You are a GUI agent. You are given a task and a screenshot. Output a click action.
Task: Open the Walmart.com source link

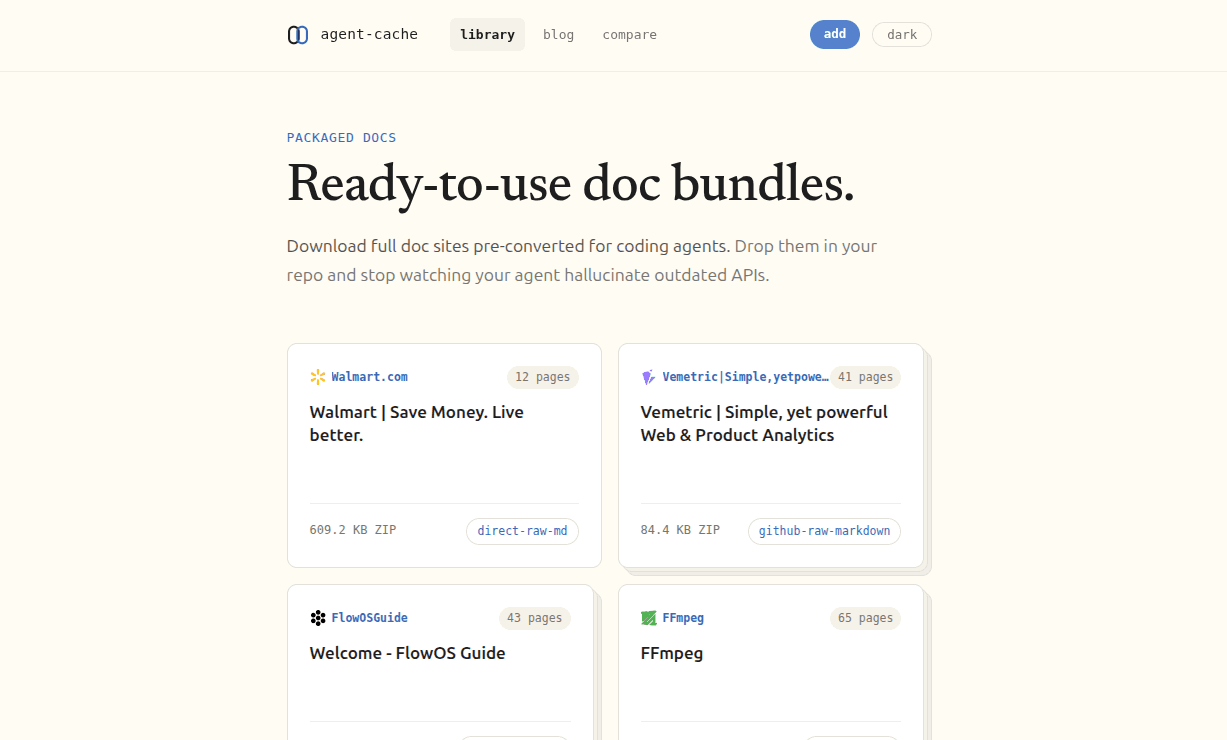pos(369,377)
